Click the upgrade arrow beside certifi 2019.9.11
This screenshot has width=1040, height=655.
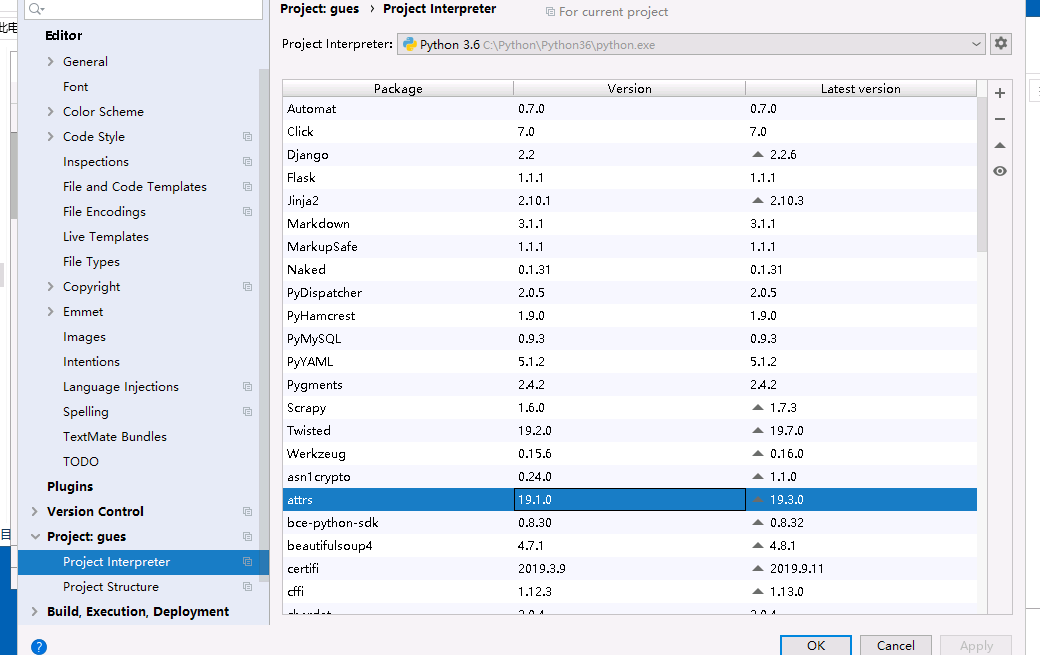(757, 569)
